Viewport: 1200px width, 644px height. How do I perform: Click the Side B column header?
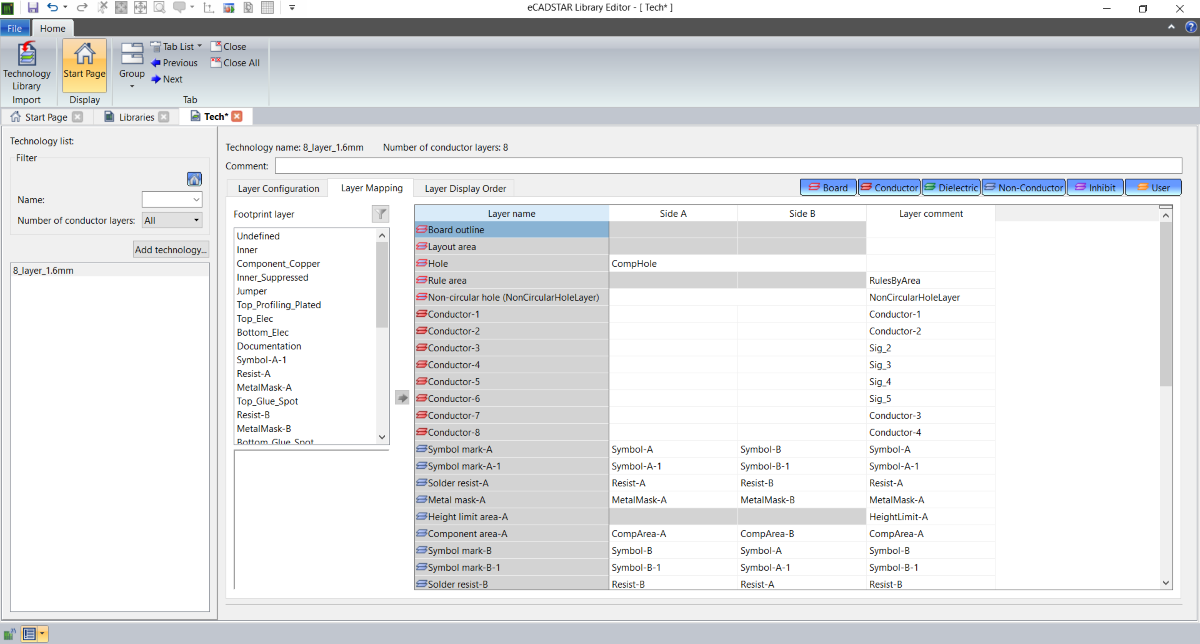802,213
